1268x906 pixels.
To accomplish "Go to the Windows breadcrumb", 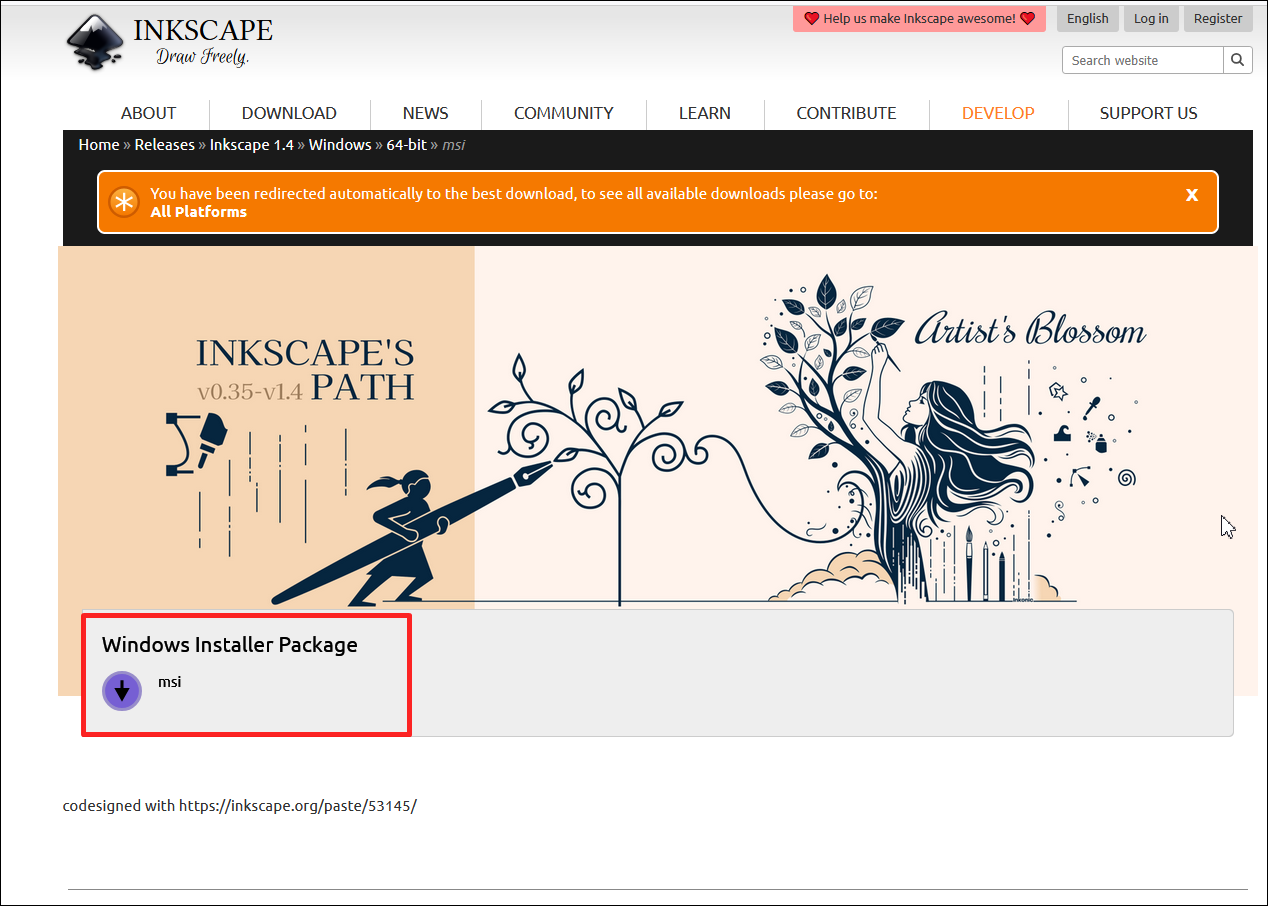I will click(340, 145).
